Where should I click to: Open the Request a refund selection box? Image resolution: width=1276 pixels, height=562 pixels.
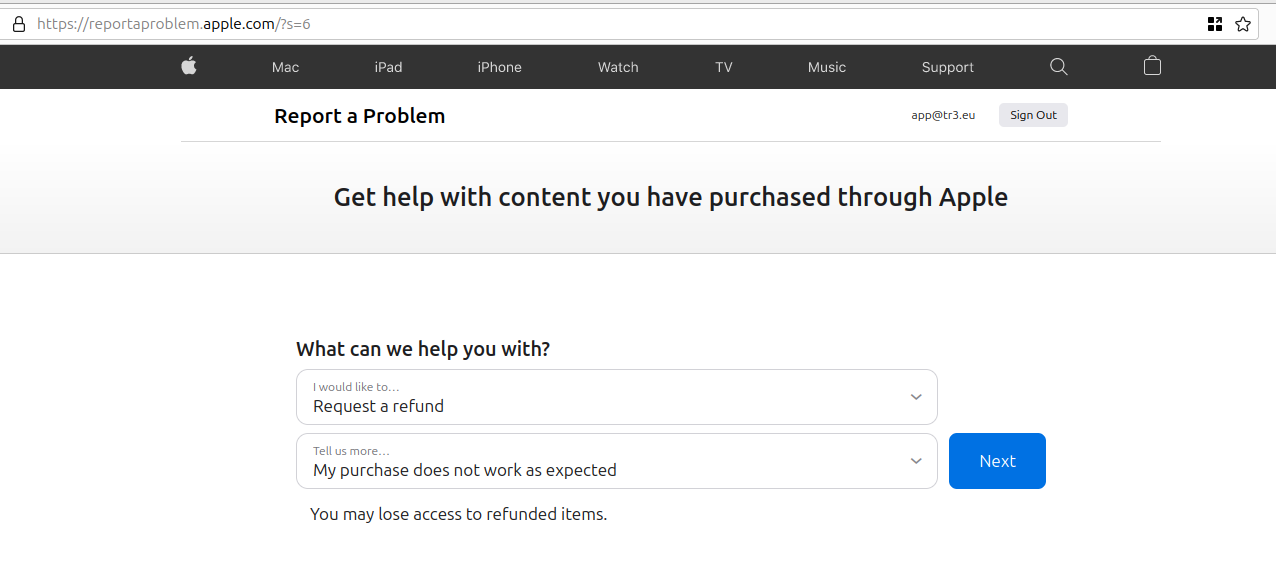[617, 397]
